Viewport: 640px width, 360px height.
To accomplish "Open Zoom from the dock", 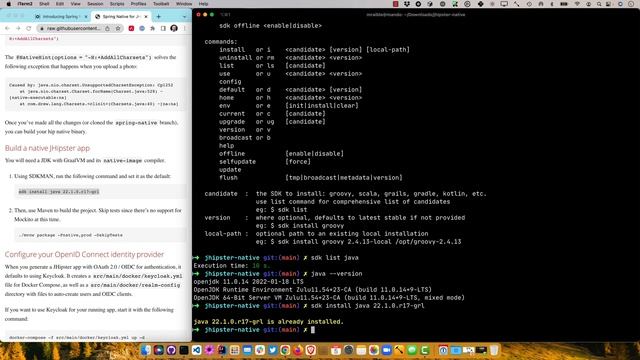I will tap(387, 350).
